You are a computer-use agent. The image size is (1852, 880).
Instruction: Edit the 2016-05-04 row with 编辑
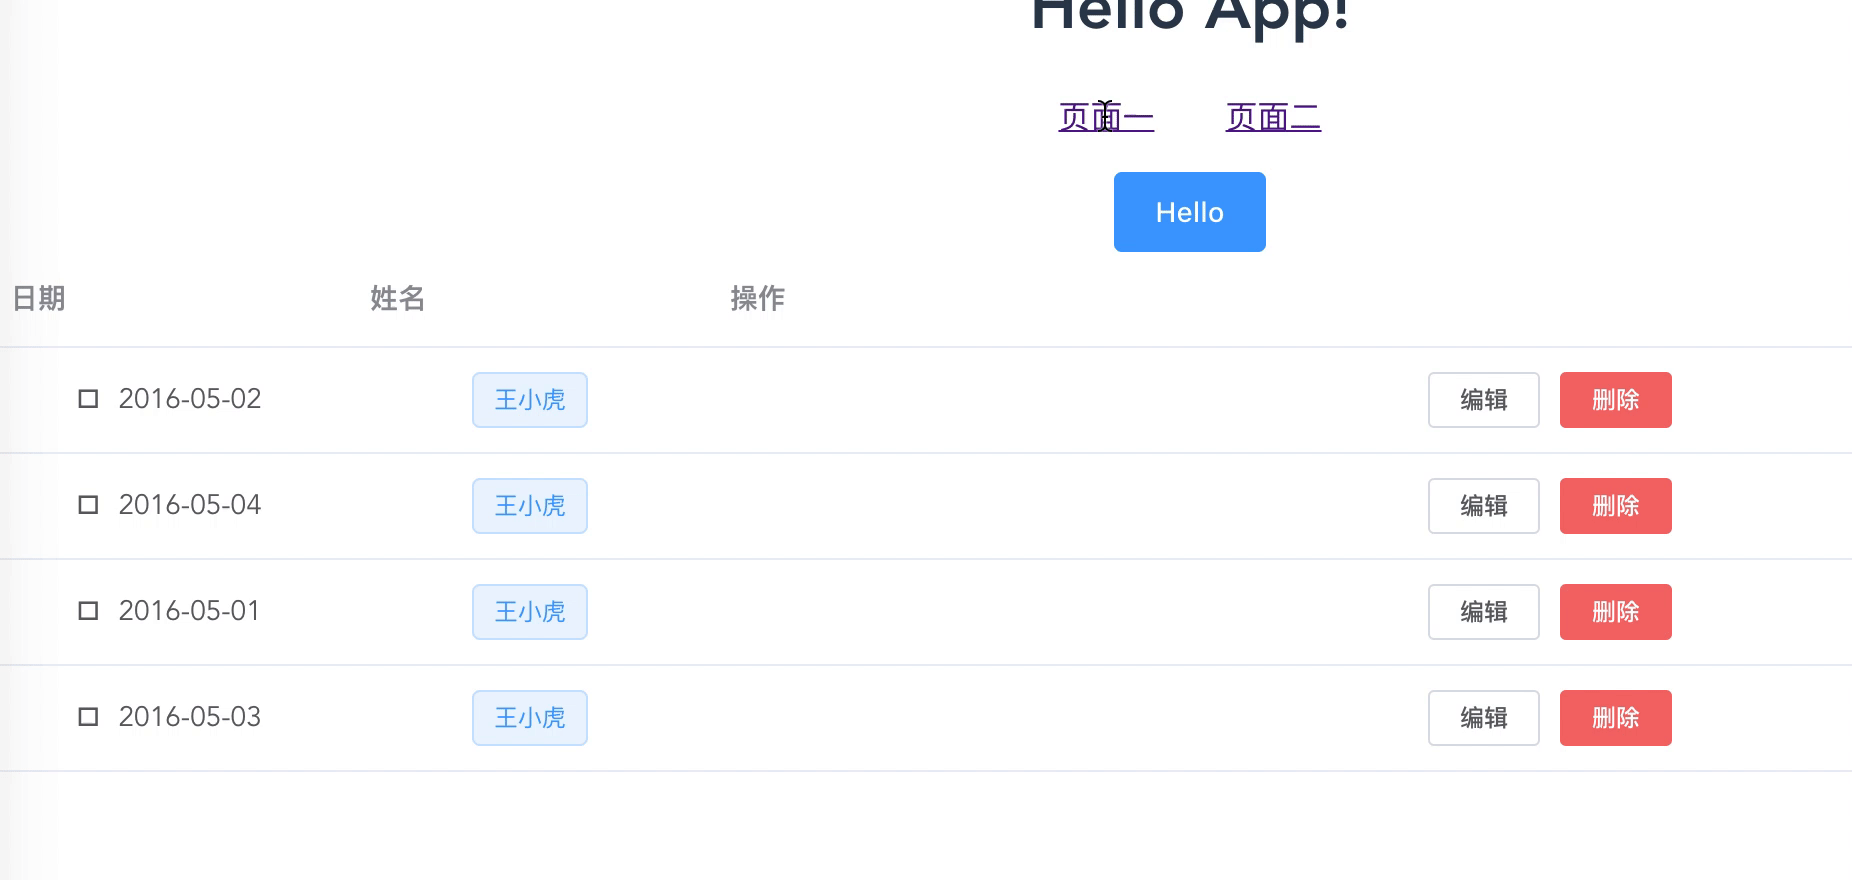1484,506
